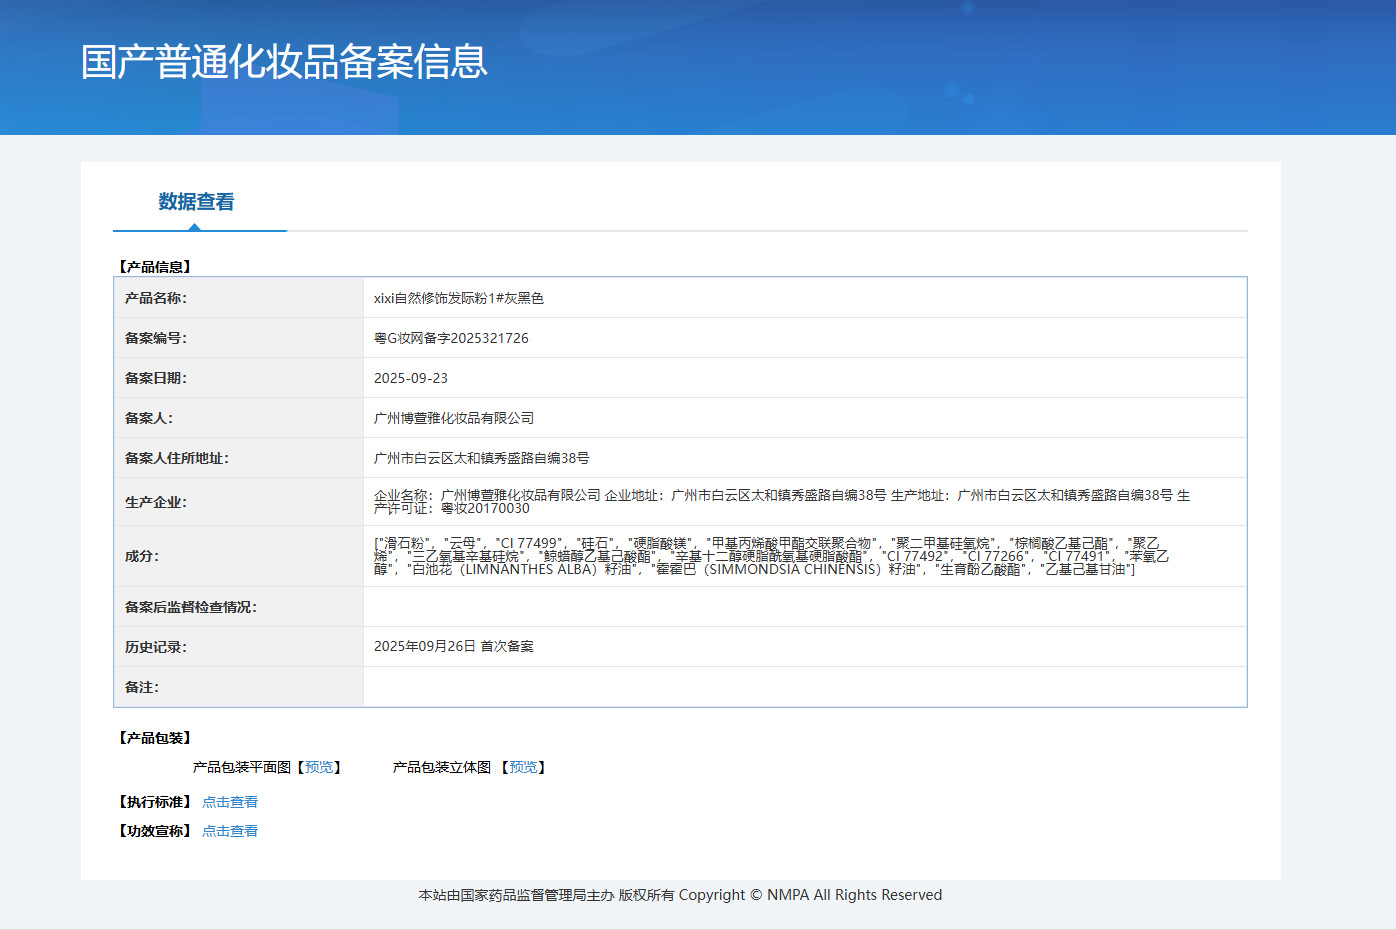Select filer name 广州博萱雅化妆品有限公司
Image resolution: width=1396 pixels, height=930 pixels.
coord(454,418)
